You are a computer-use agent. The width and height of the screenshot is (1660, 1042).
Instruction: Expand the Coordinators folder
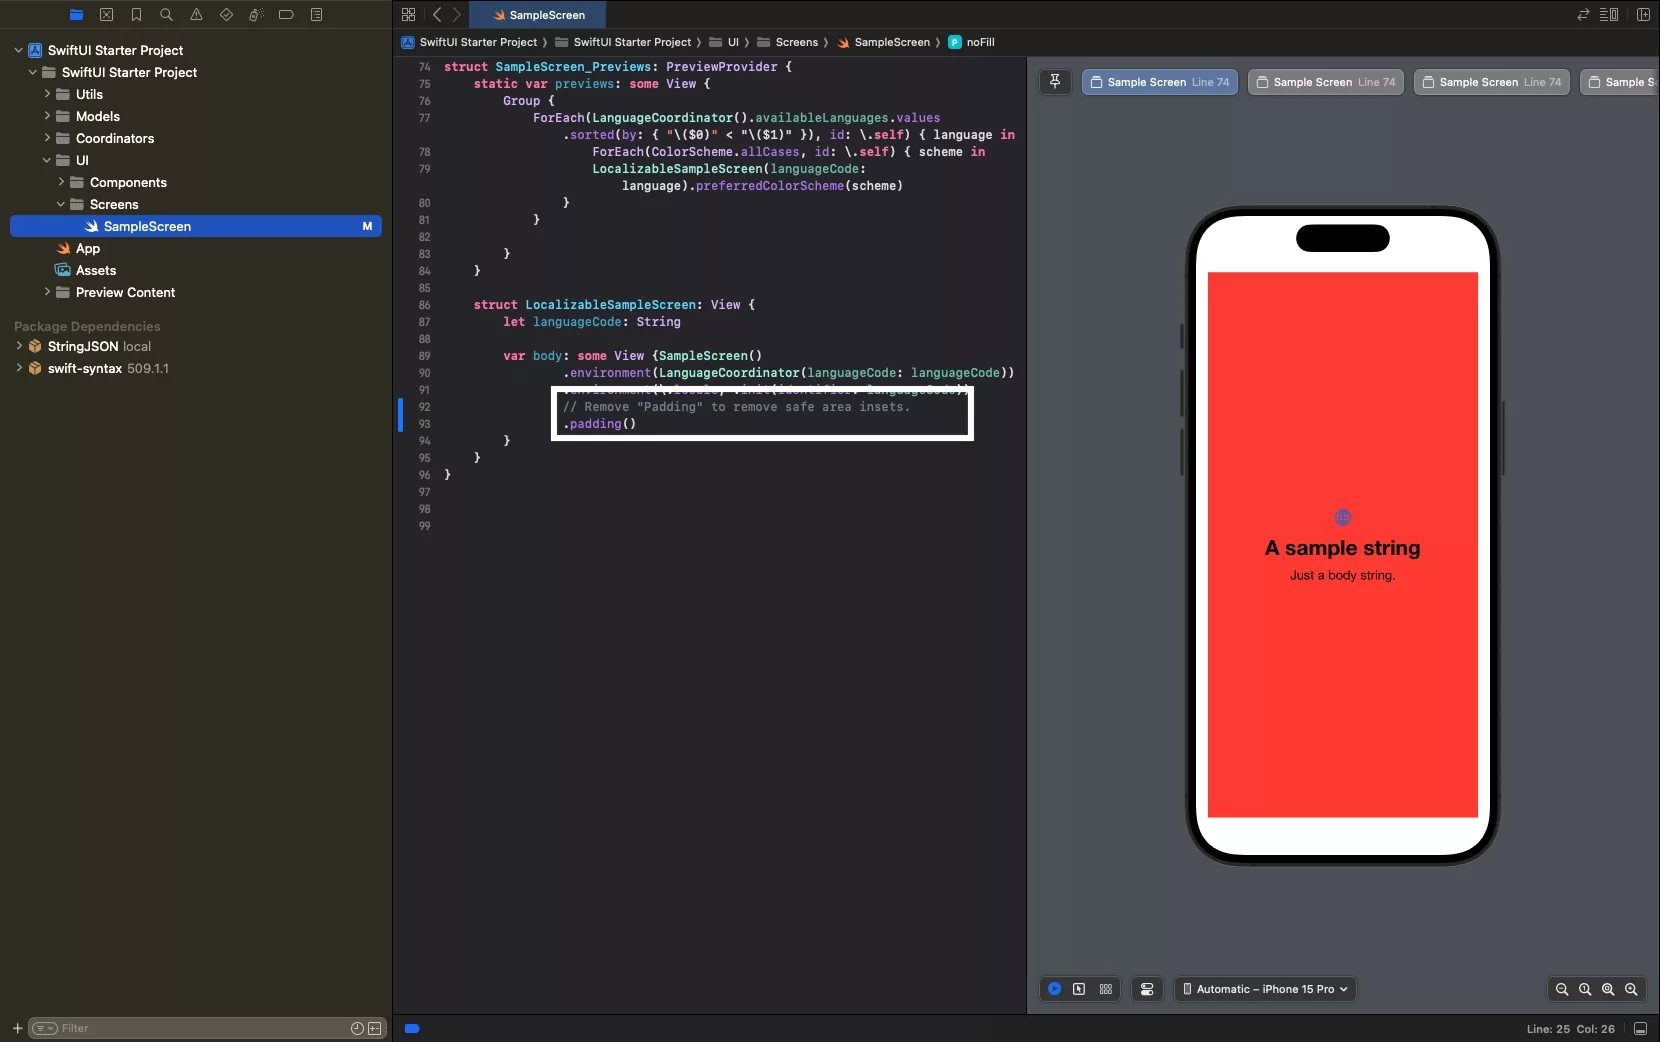pos(46,138)
